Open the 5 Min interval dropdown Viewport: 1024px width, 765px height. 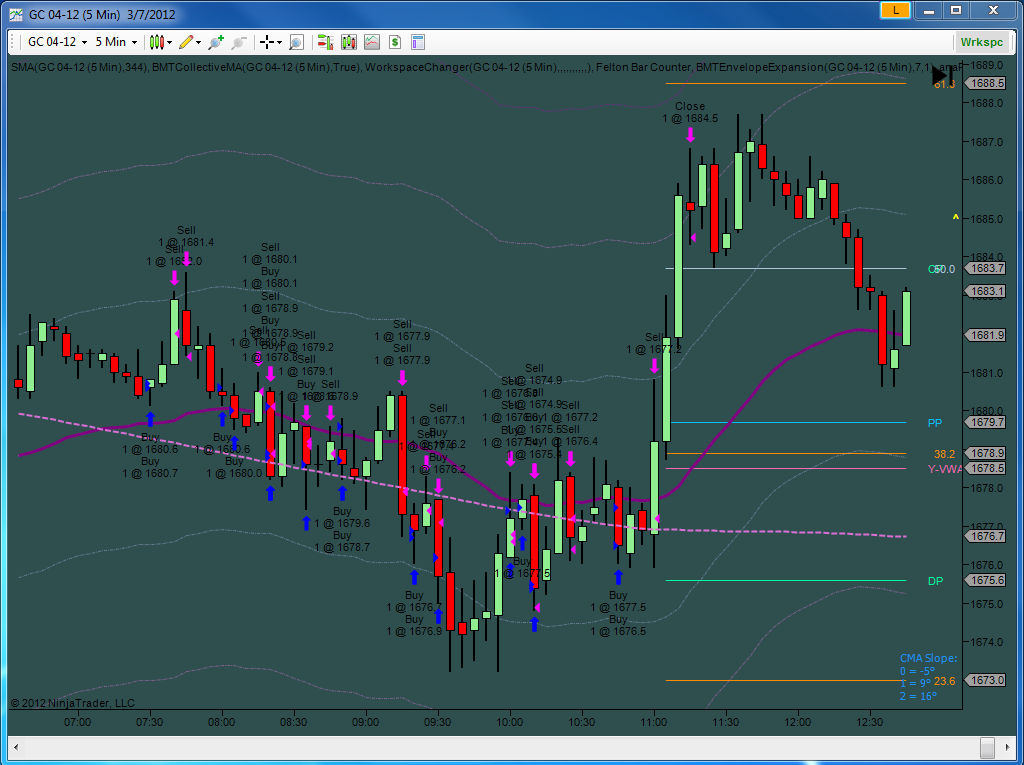click(116, 42)
